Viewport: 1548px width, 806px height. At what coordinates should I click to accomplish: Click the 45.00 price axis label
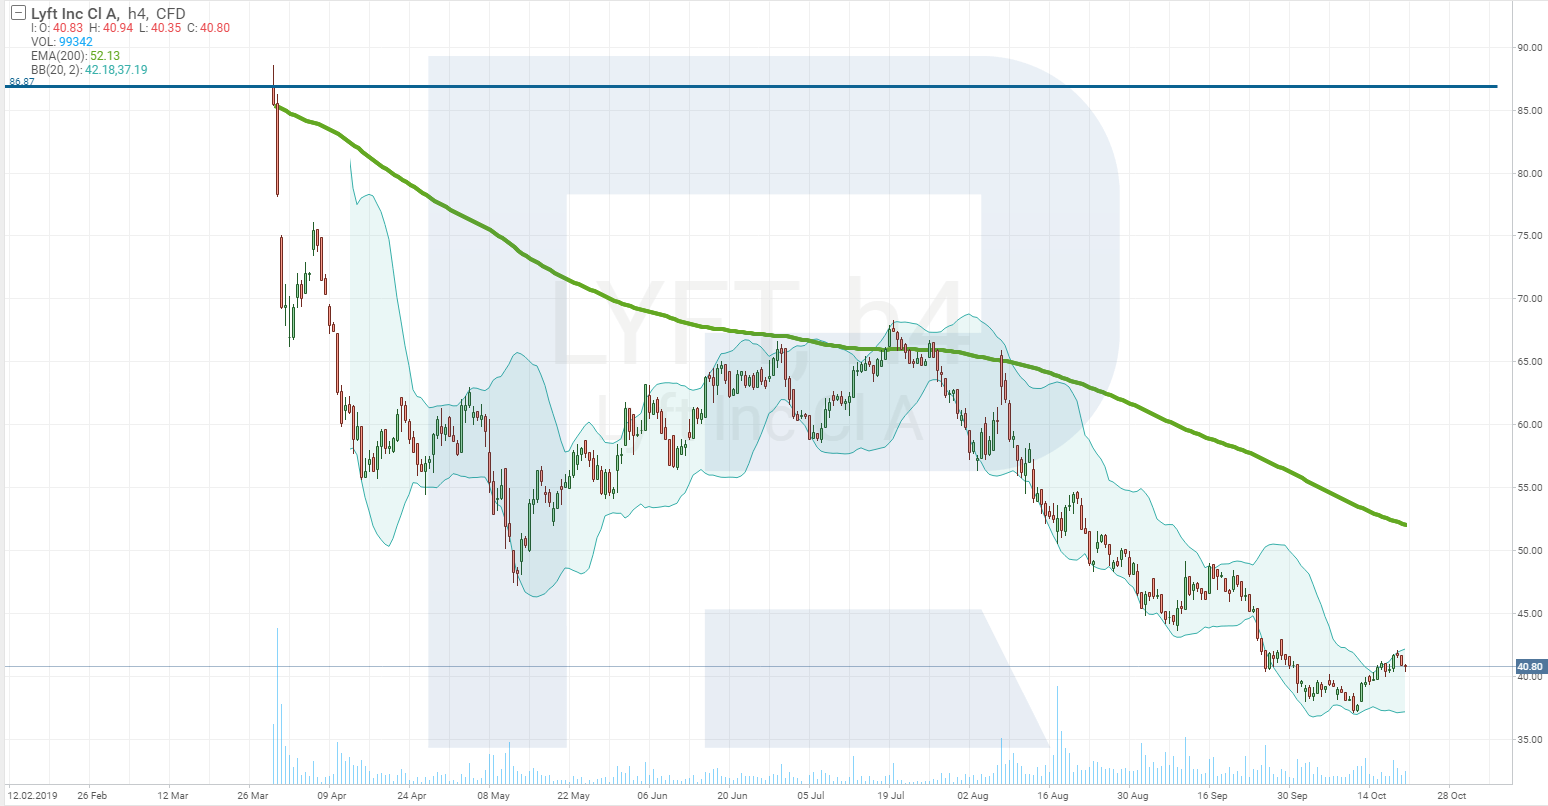1530,614
